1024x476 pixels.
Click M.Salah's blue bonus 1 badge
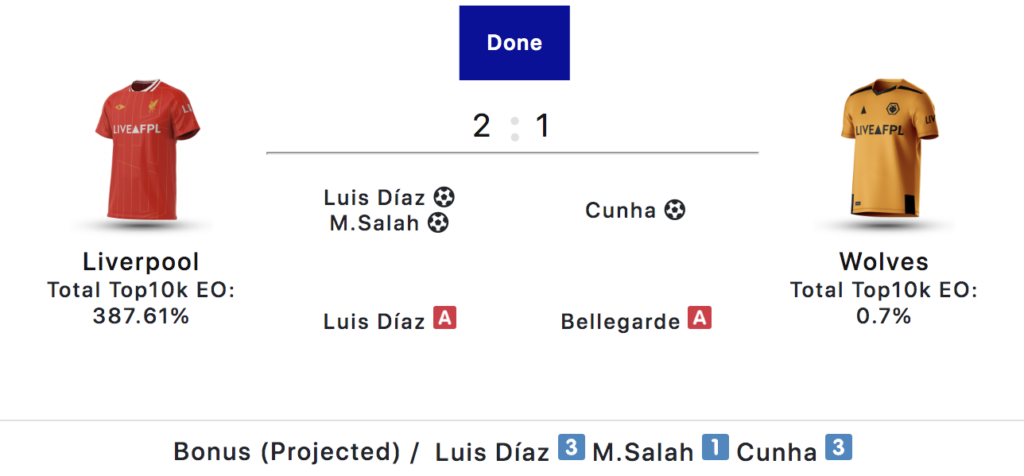pos(715,448)
